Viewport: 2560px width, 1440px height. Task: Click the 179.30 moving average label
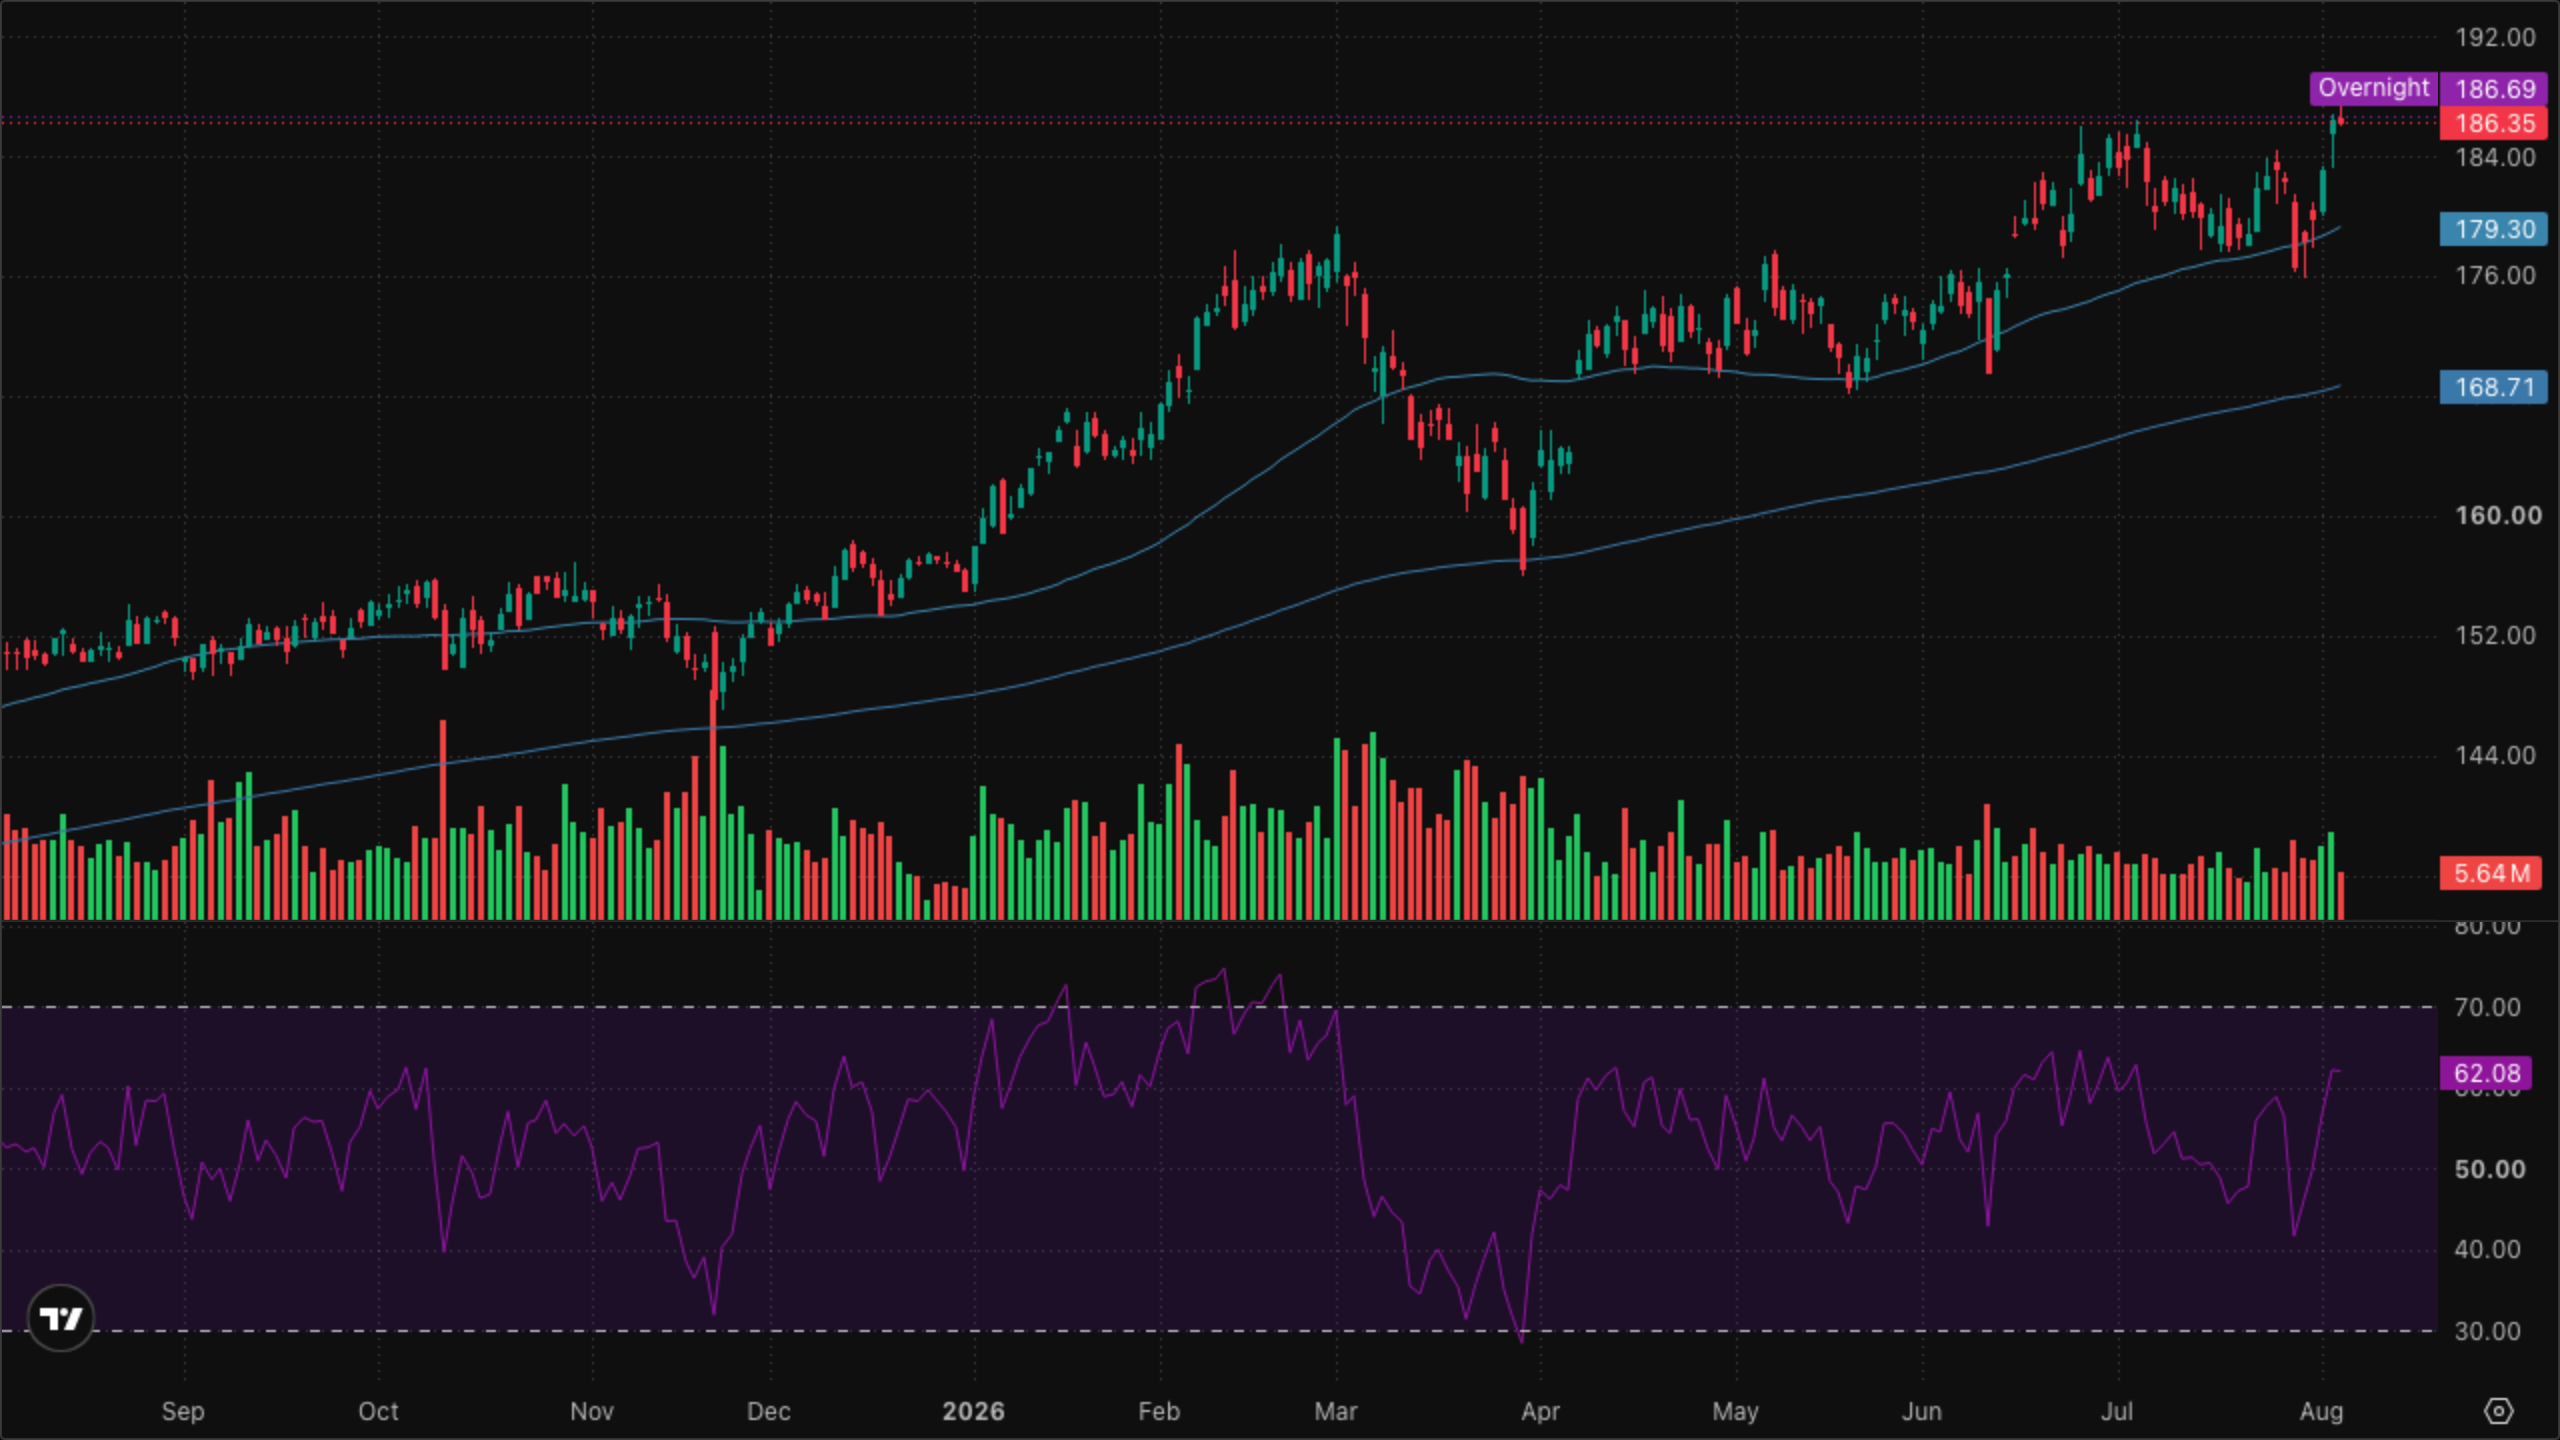pyautogui.click(x=2494, y=229)
